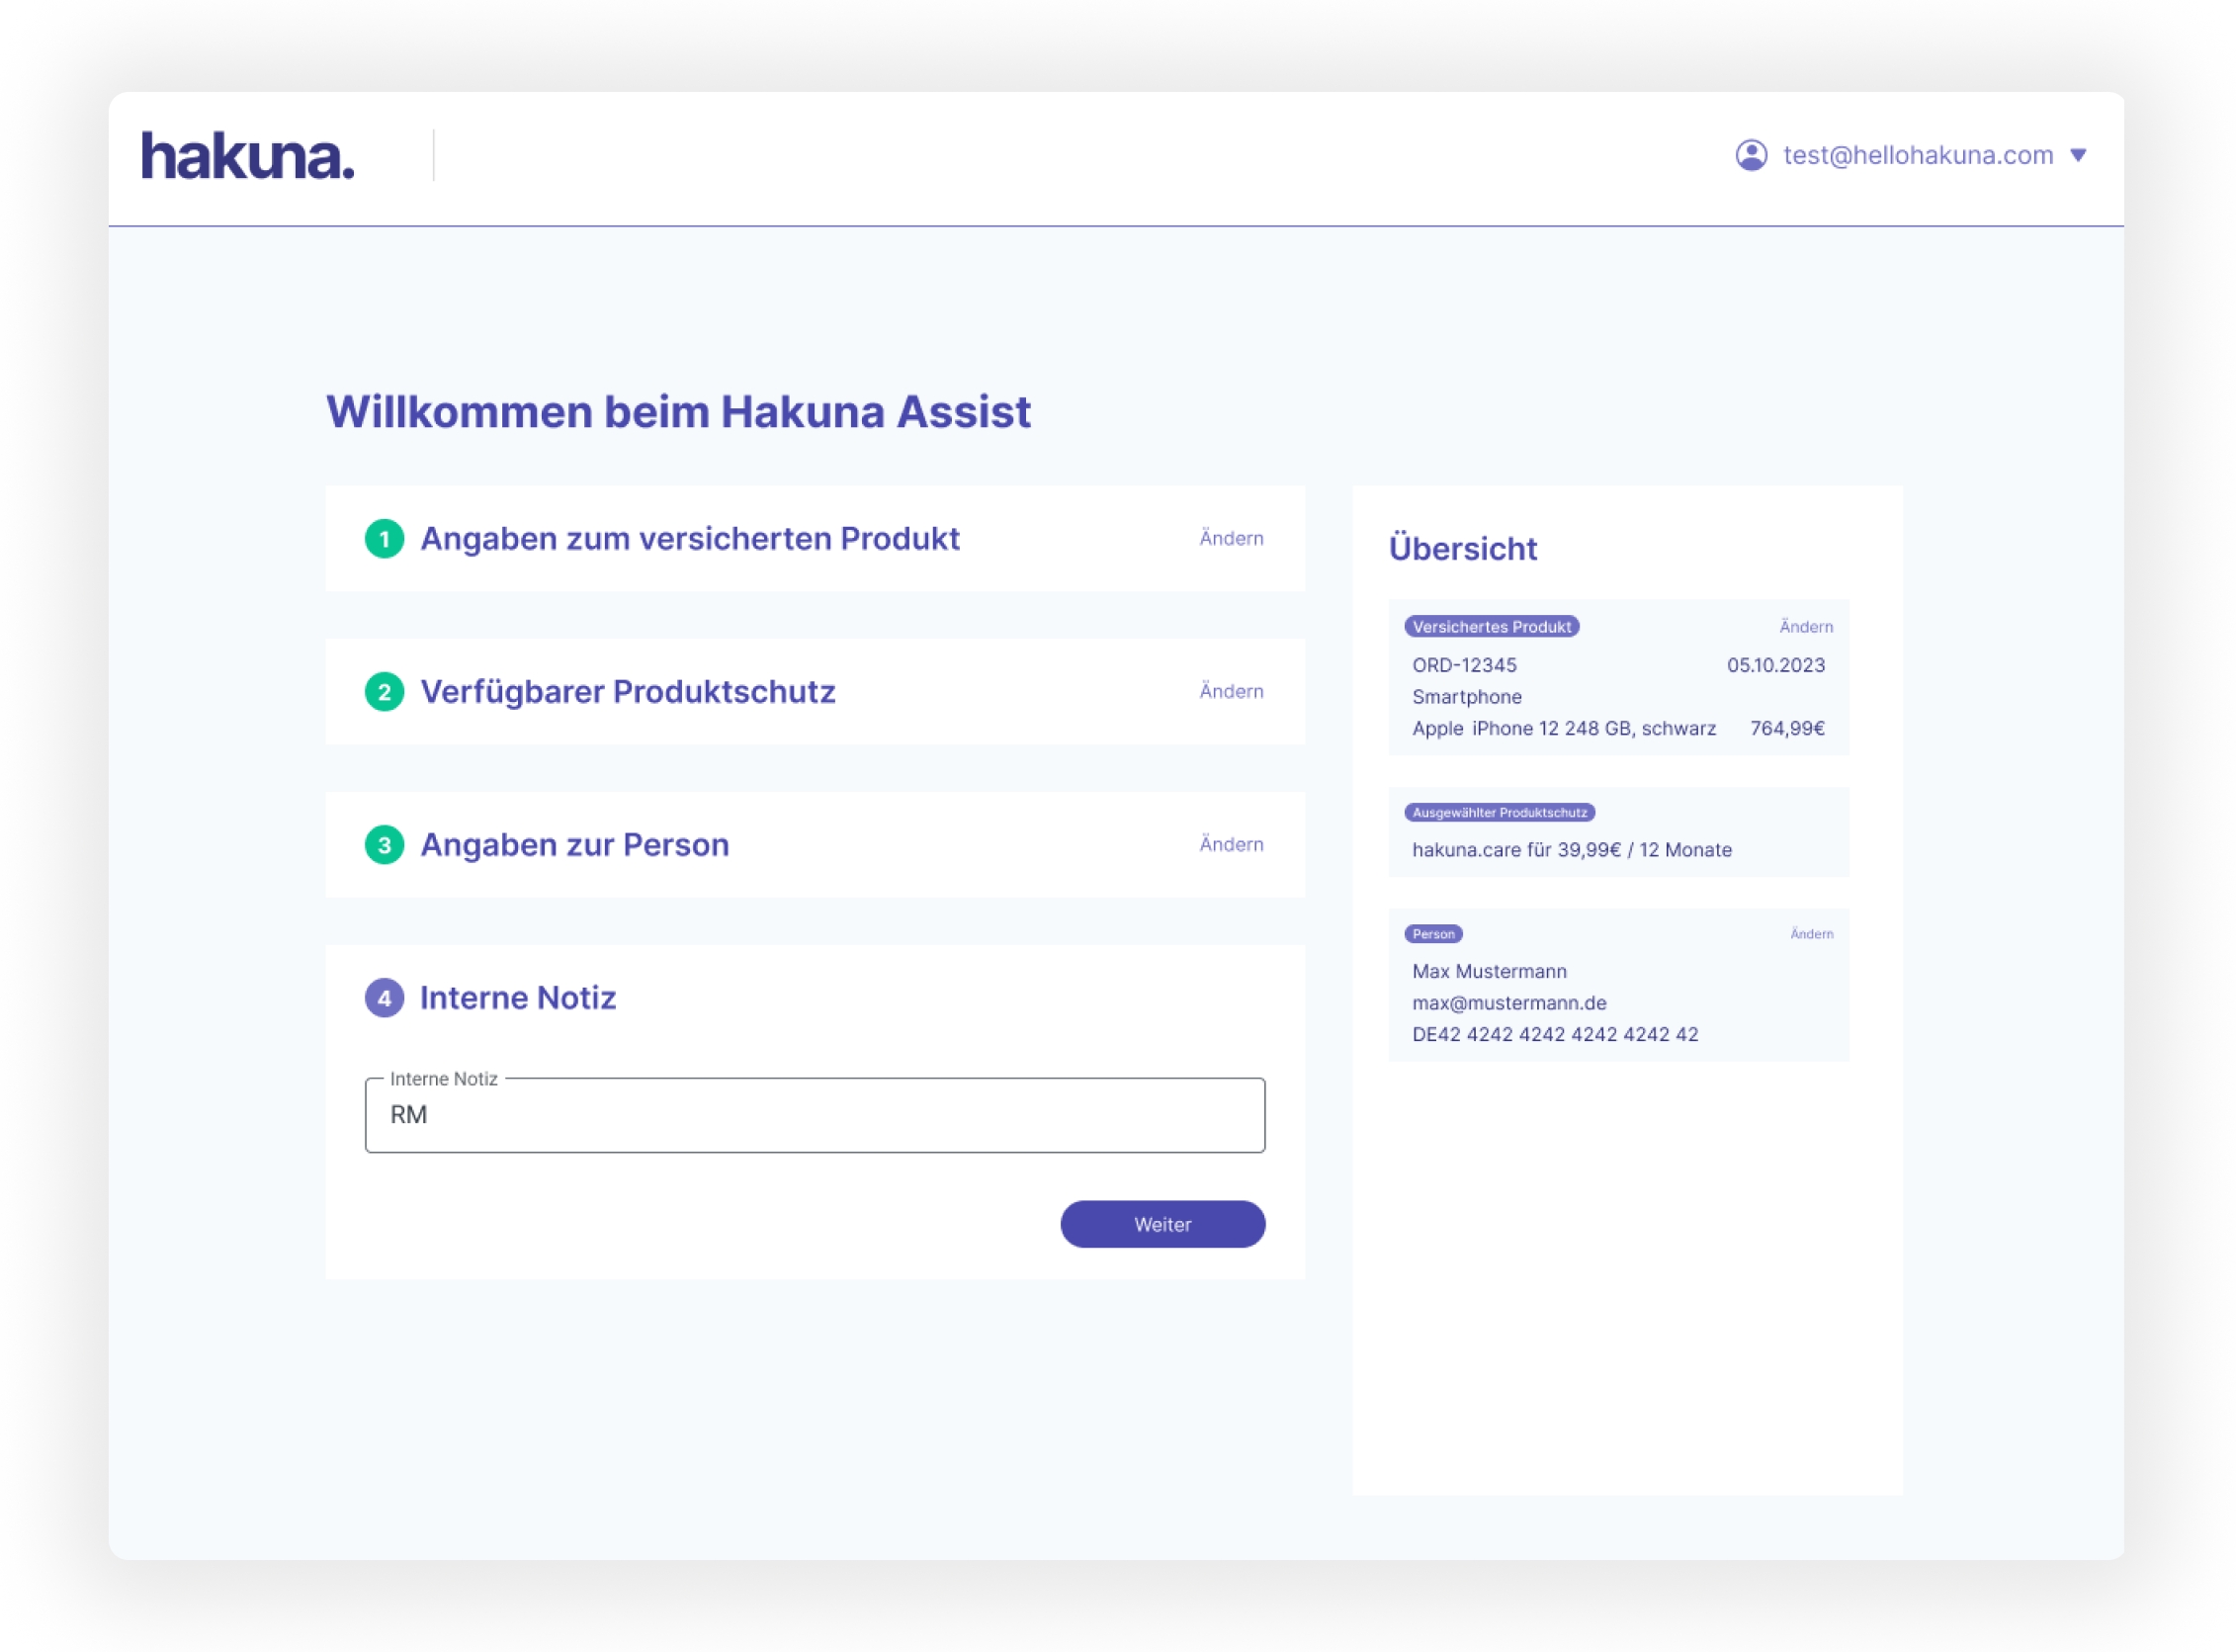Click Ändern in Person overview card
This screenshot has width=2236, height=1652.
(1811, 934)
